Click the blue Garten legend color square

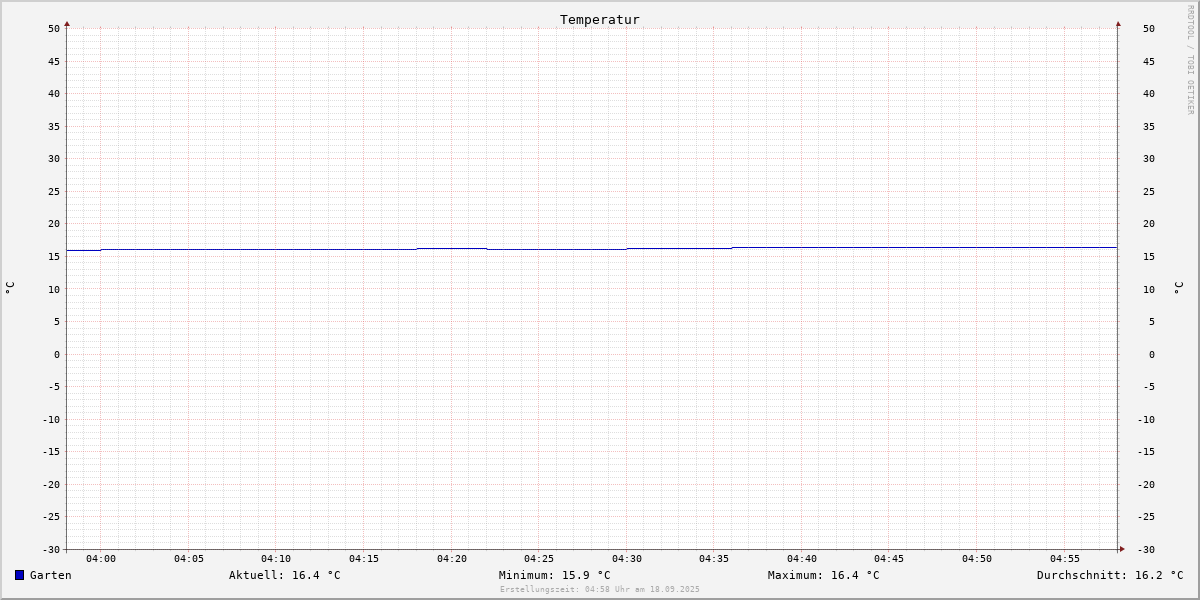tap(19, 575)
